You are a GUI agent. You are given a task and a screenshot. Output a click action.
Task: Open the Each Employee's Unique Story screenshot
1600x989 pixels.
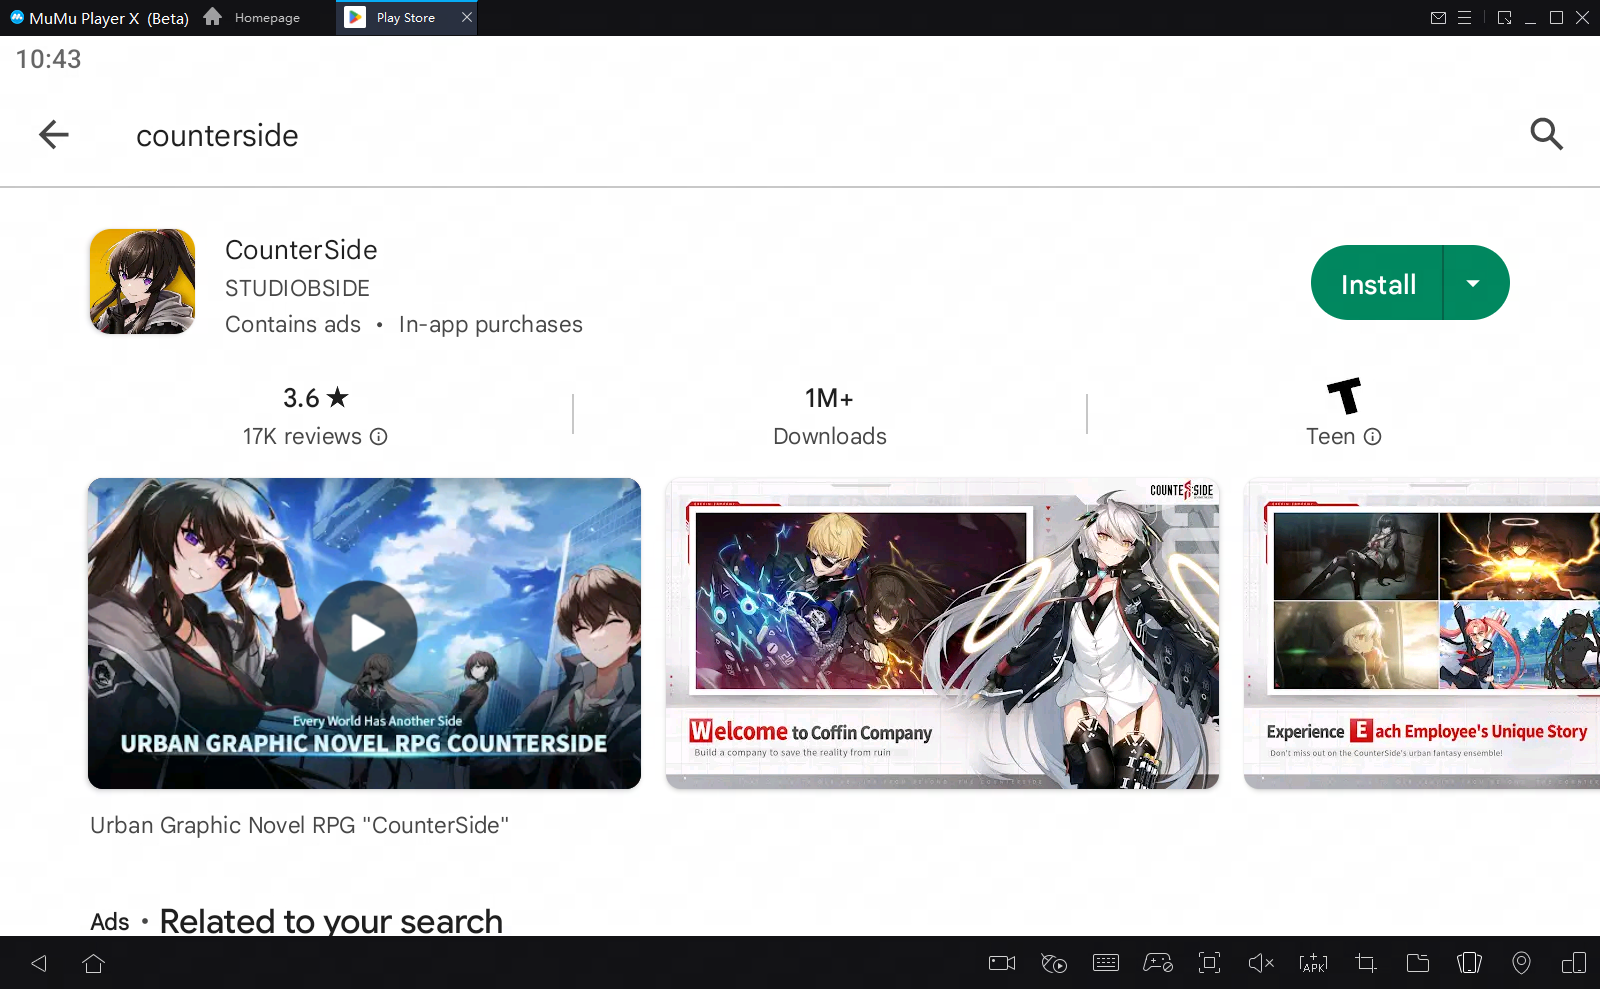pyautogui.click(x=1422, y=633)
